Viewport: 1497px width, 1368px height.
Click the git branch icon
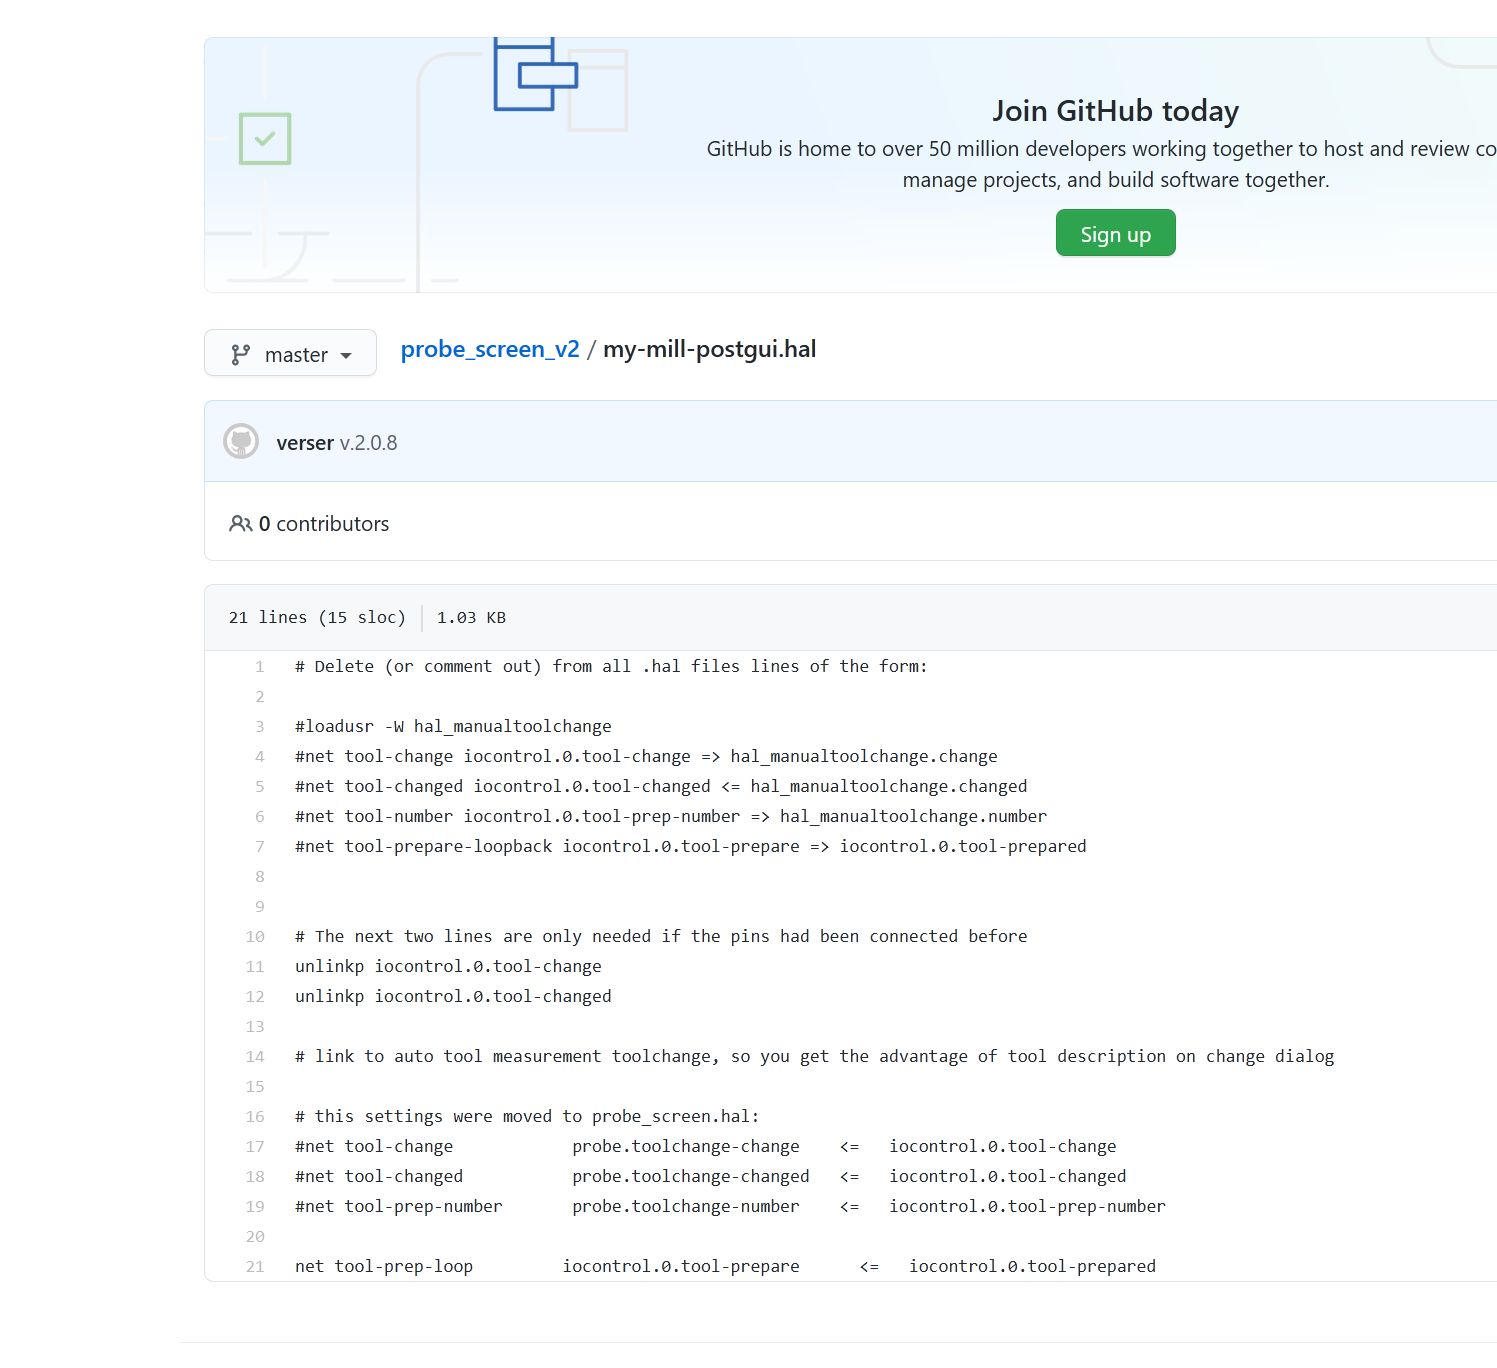240,354
